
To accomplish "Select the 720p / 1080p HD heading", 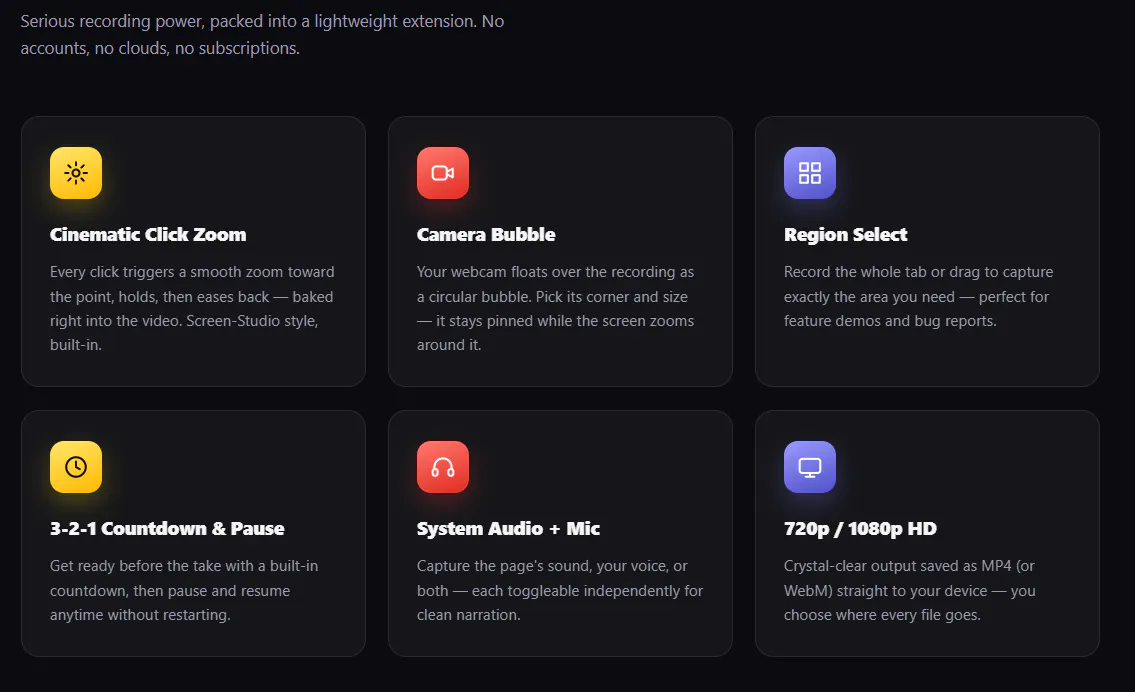I will pyautogui.click(x=860, y=528).
